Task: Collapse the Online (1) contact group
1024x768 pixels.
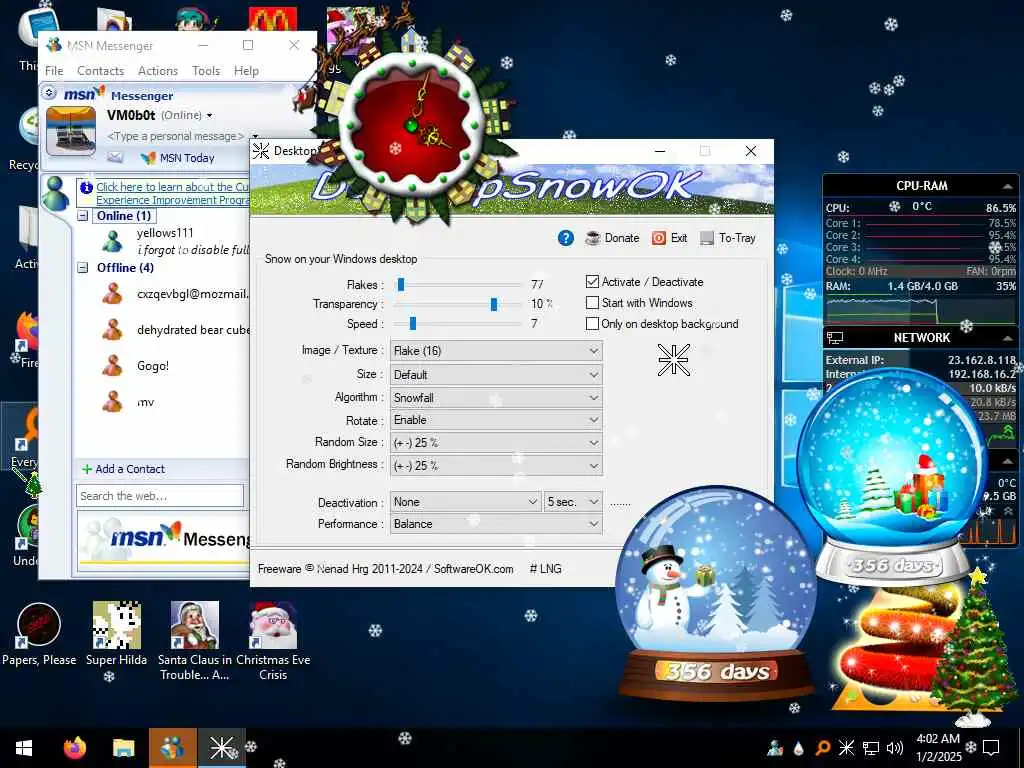Action: 83,216
